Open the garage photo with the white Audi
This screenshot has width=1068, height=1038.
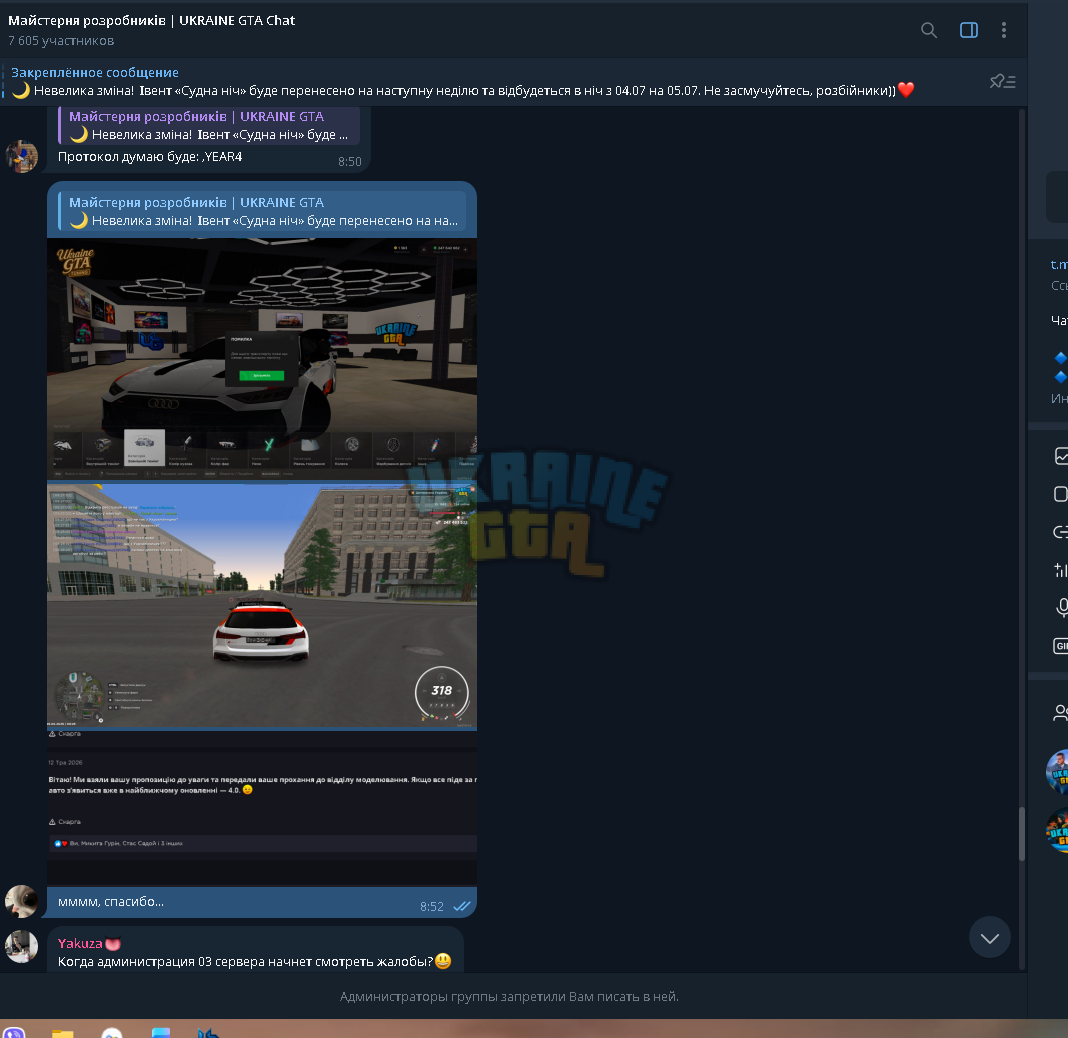pyautogui.click(x=262, y=359)
